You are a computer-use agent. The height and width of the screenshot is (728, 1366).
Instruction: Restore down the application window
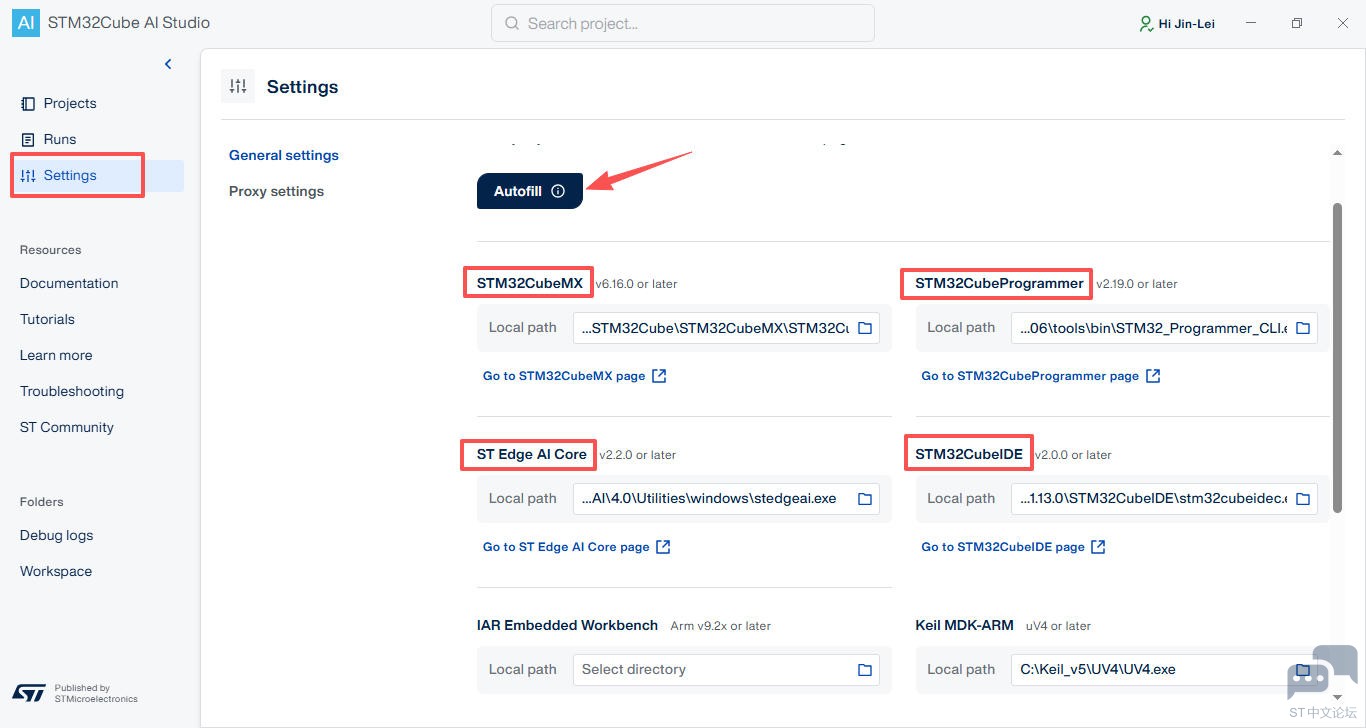click(x=1297, y=23)
